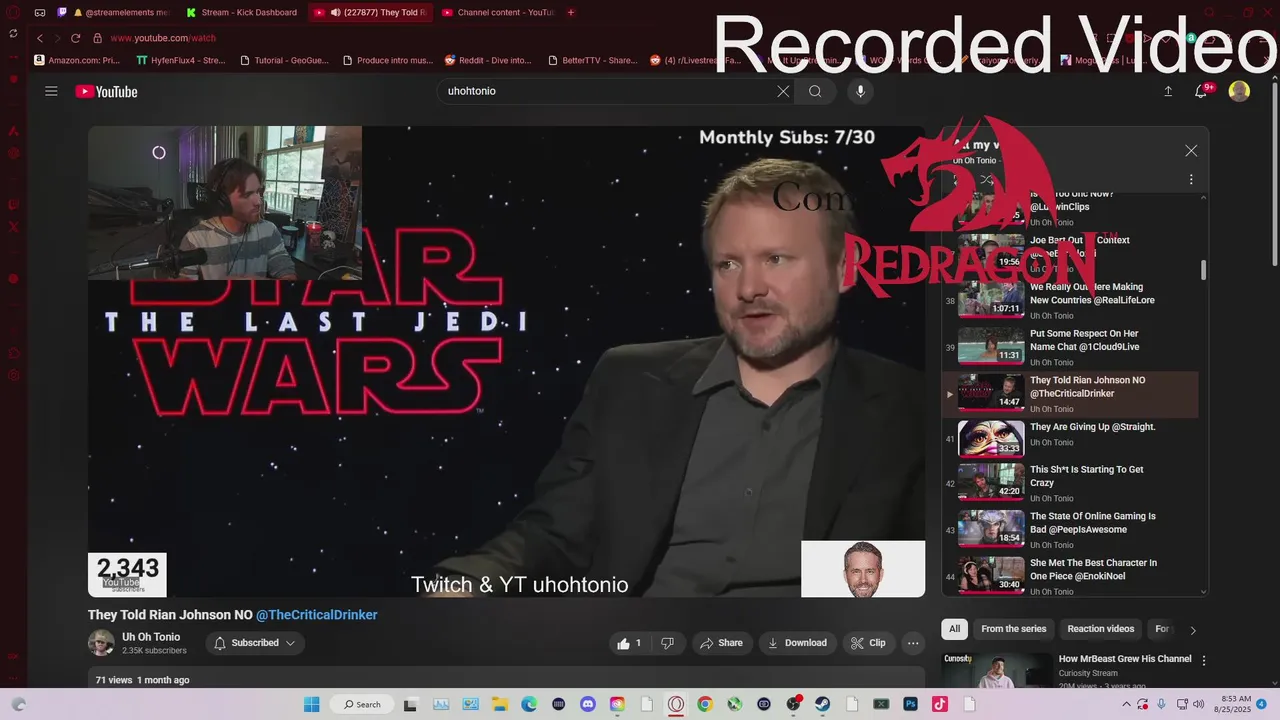Go to YouTube home via logo
The image size is (1280, 720).
click(106, 91)
